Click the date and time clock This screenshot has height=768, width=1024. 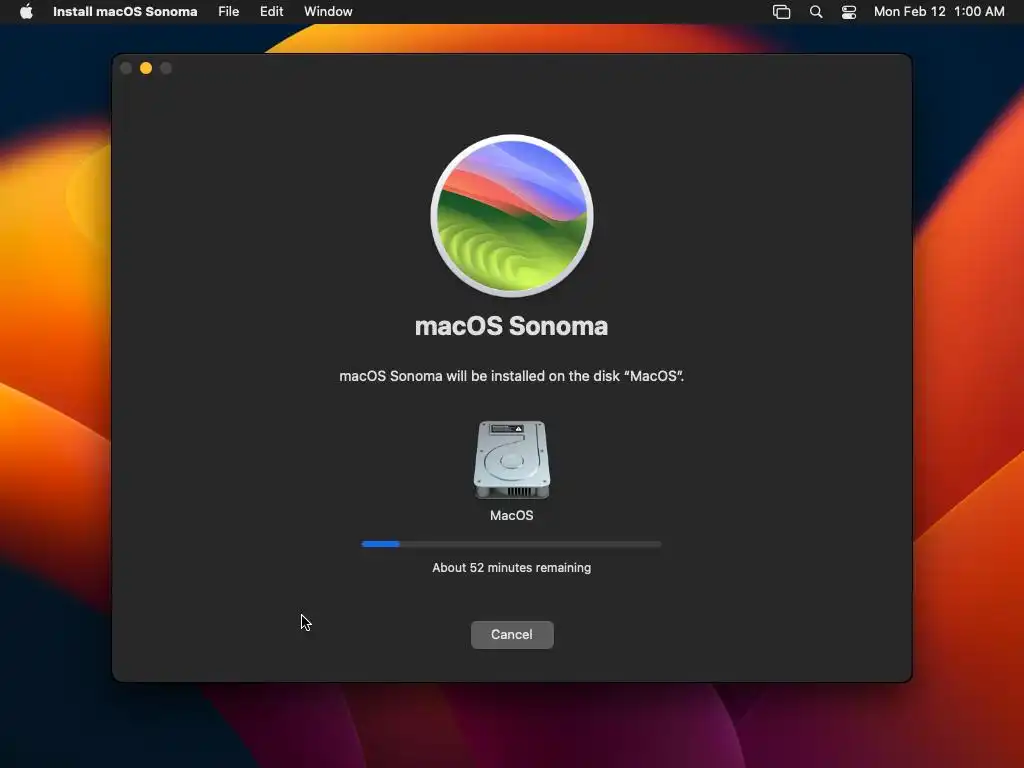click(938, 12)
